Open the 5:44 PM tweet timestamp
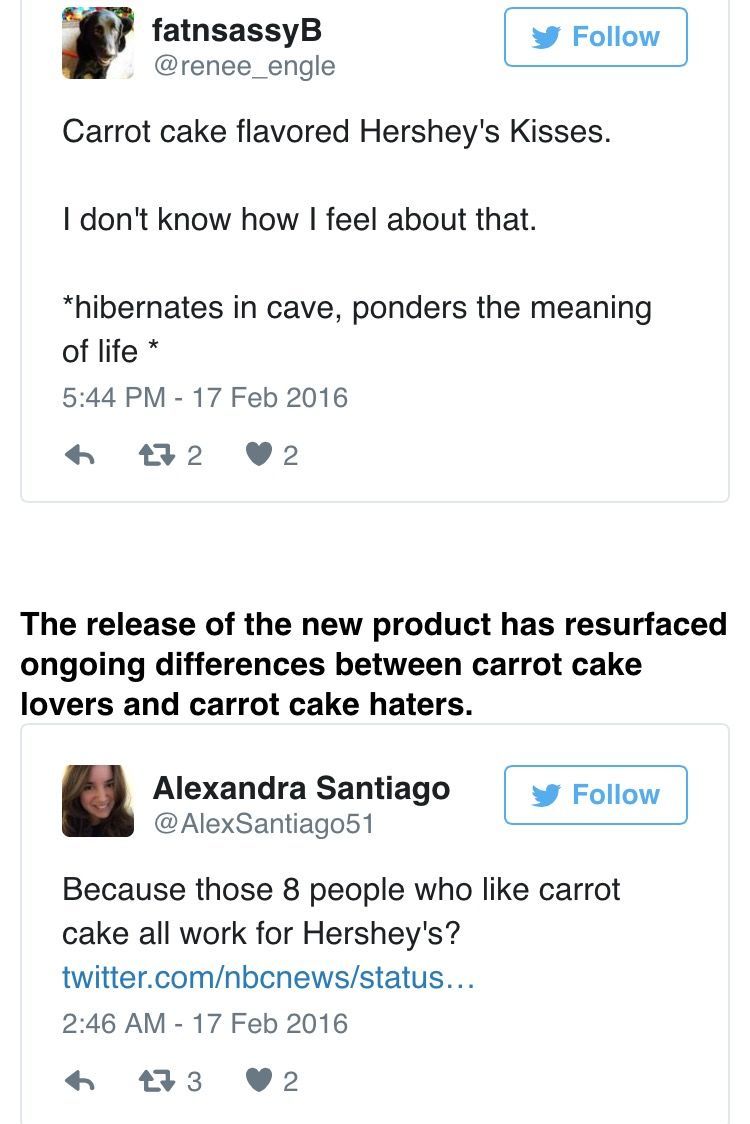This screenshot has width=750, height=1124. click(x=205, y=398)
